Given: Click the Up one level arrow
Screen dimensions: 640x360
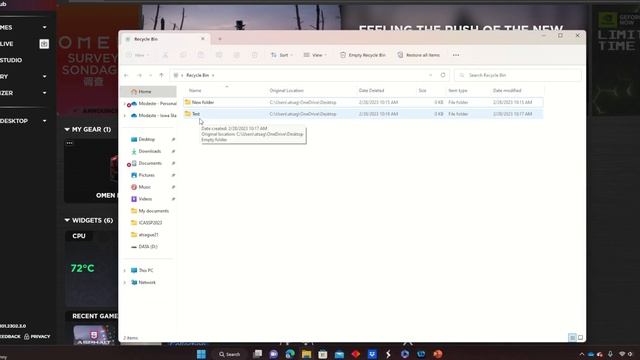Looking at the screenshot, I should [162, 76].
